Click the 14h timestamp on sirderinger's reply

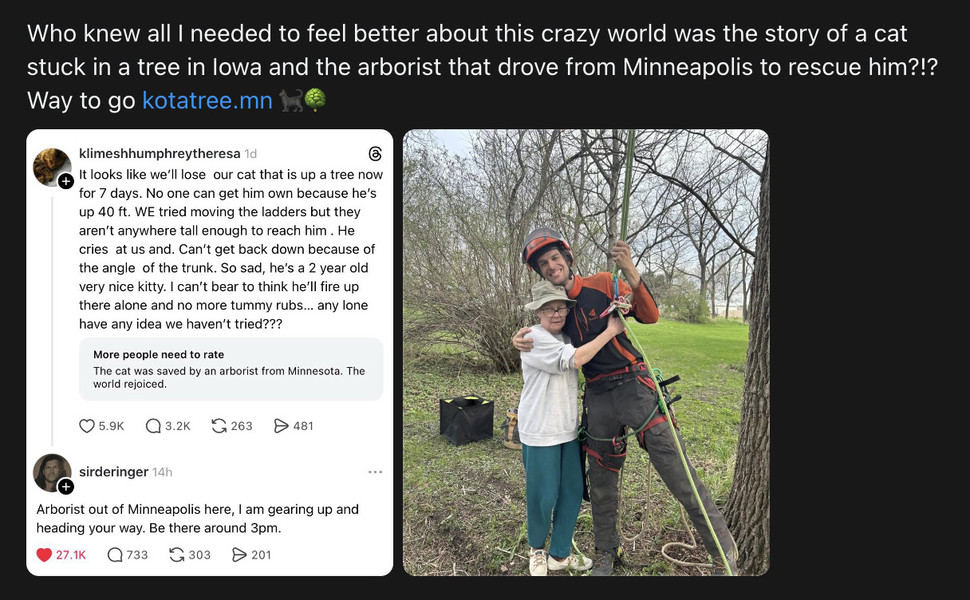(x=162, y=472)
